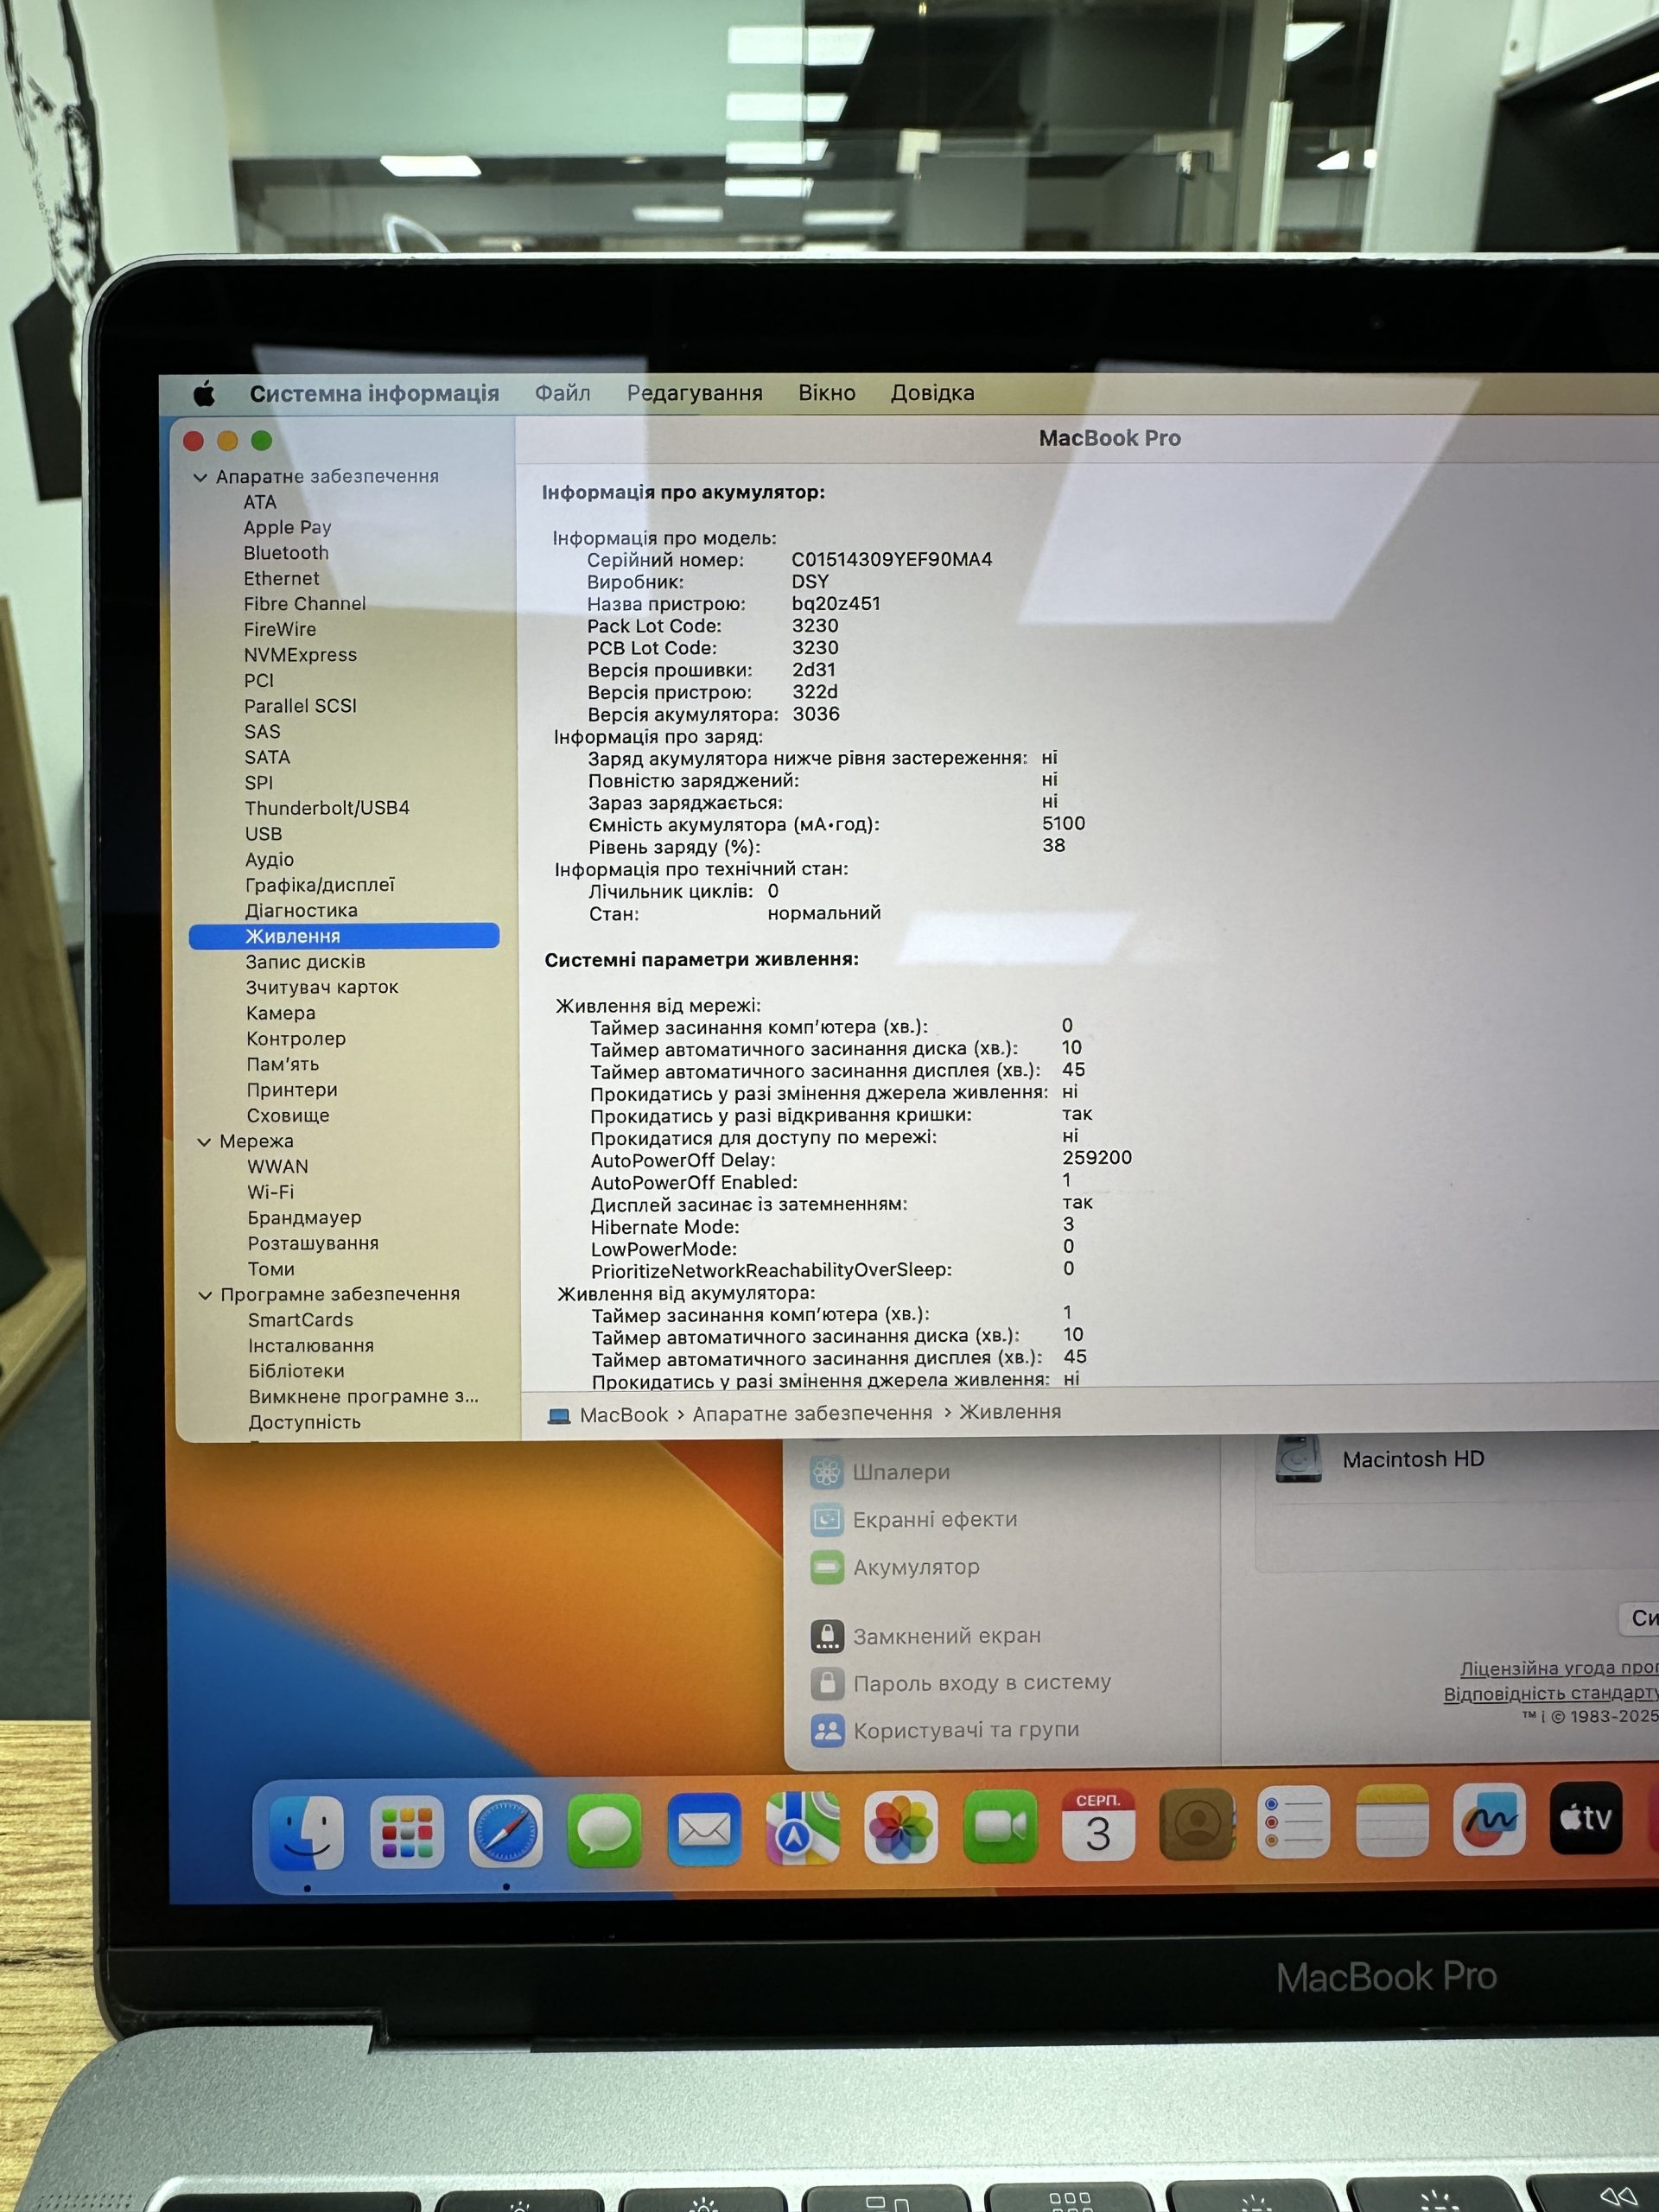Select Thunderbolt/USB4 in the sidebar
Viewport: 1659px width, 2212px height.
[327, 808]
